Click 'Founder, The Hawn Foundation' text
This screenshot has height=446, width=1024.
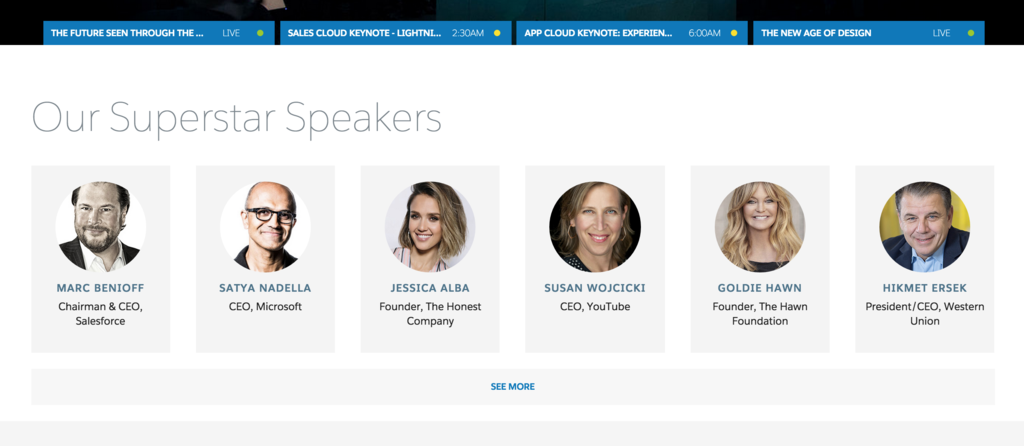click(x=760, y=313)
